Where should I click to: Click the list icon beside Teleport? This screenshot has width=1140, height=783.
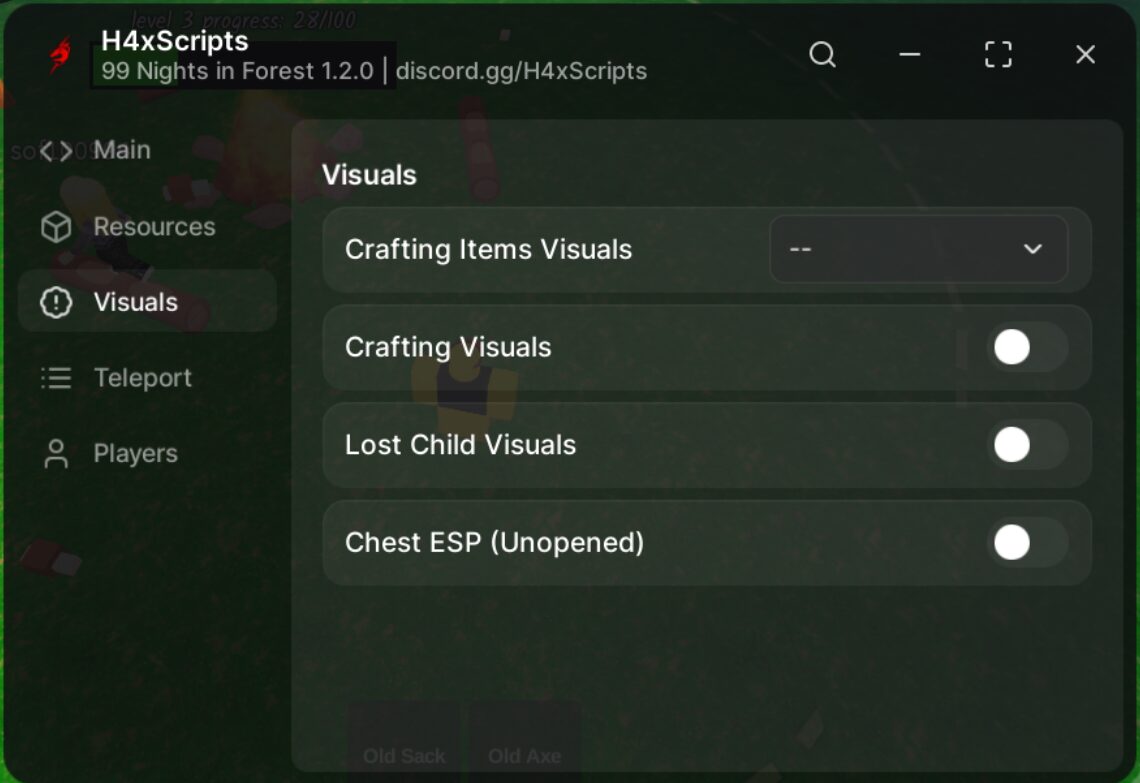coord(56,378)
